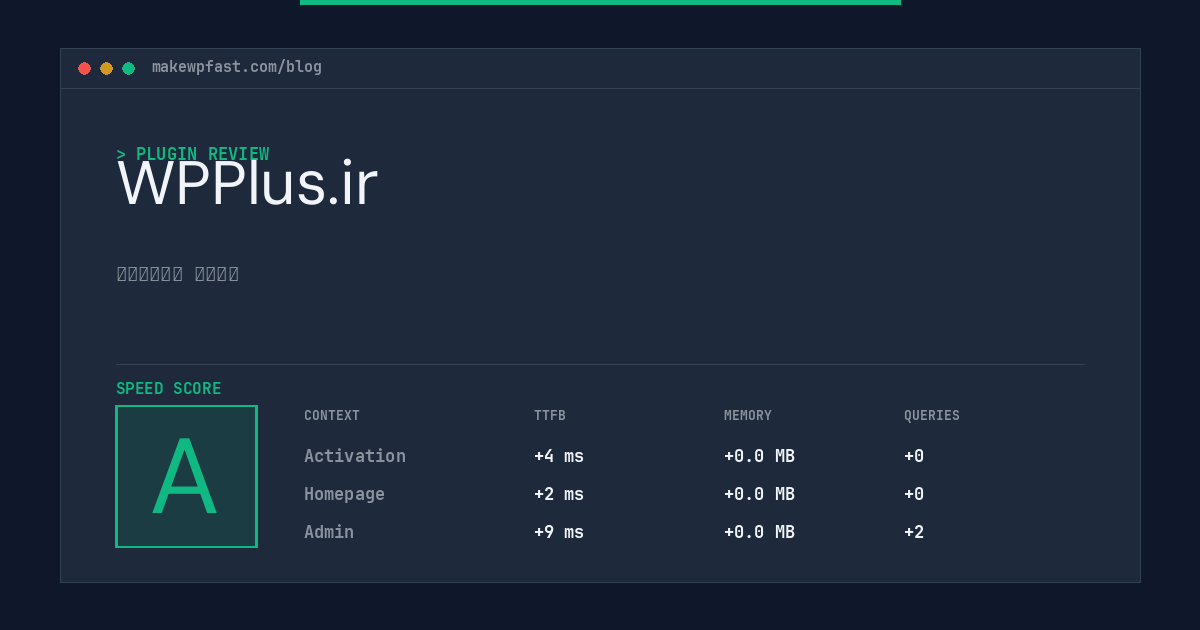
Task: Click the CONTEXT column header
Action: 332,416
